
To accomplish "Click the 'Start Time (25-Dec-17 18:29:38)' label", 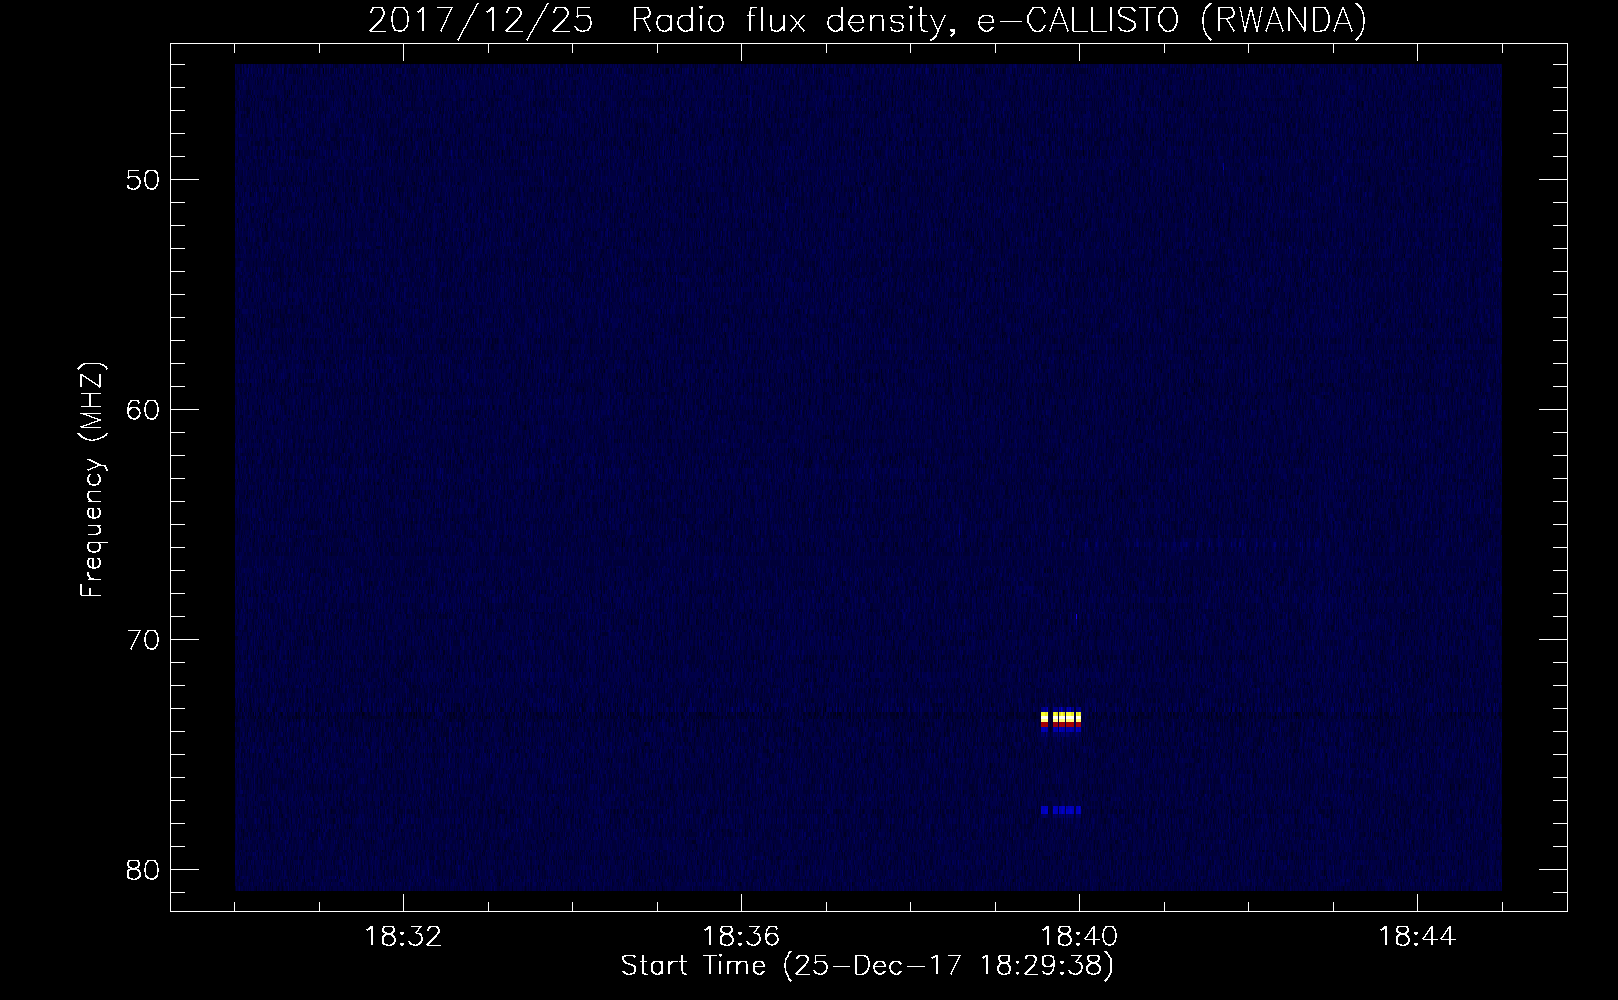I will point(867,966).
